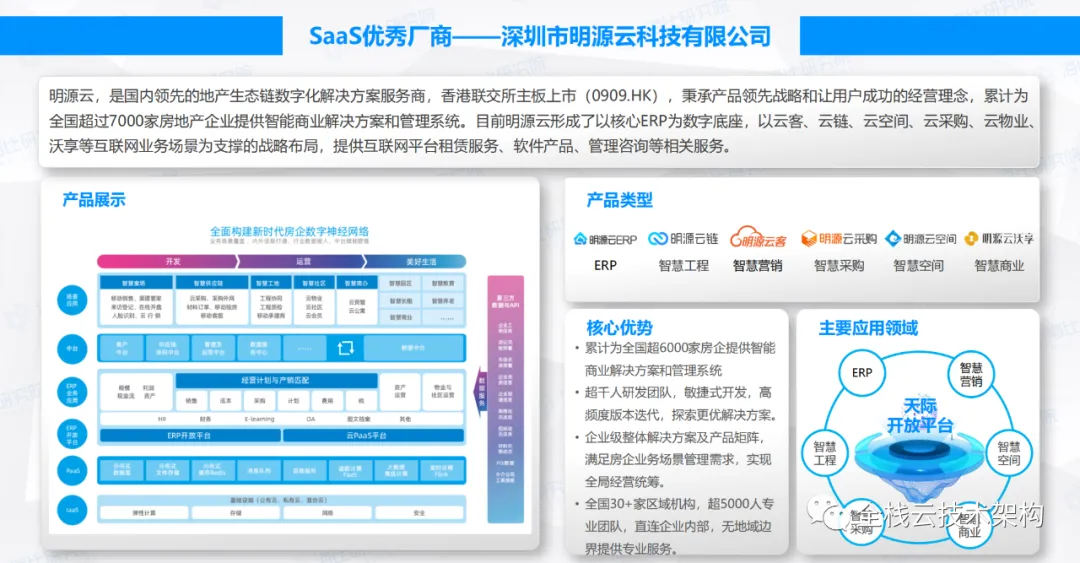Select the 美好生活 stage arrow
Screen dimensions: 1080x563
416,262
